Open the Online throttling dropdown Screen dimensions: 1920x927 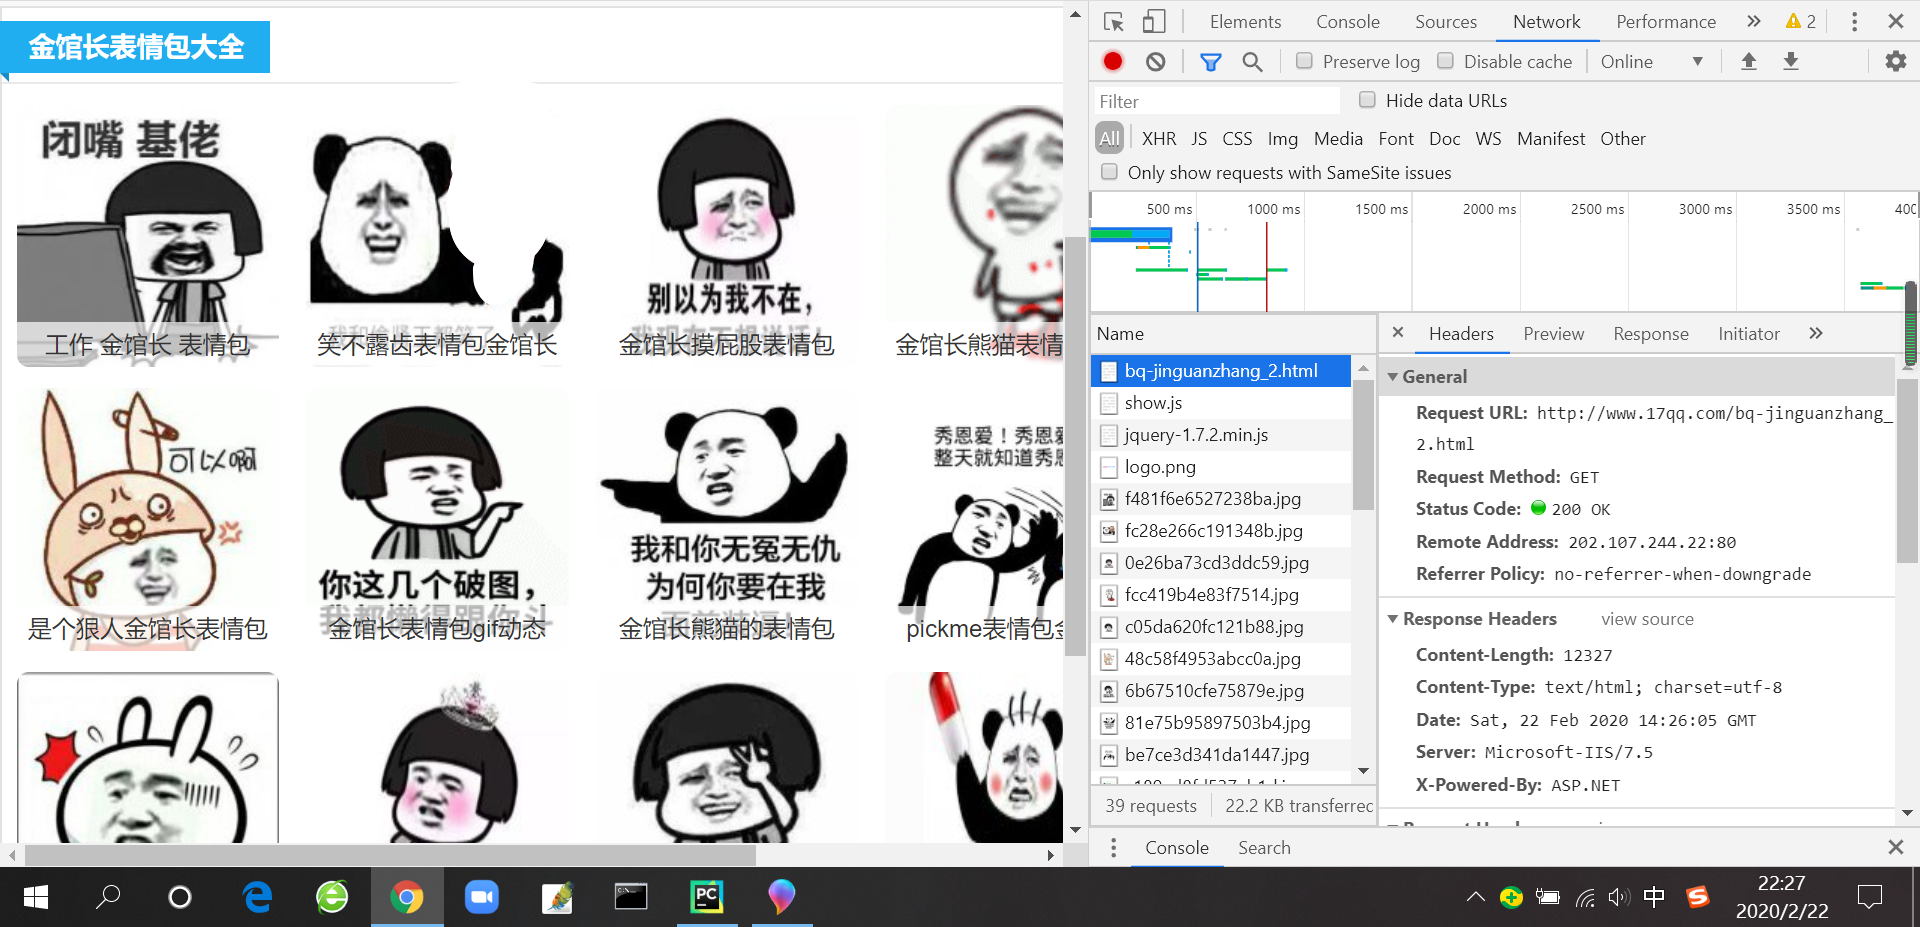click(x=1651, y=61)
